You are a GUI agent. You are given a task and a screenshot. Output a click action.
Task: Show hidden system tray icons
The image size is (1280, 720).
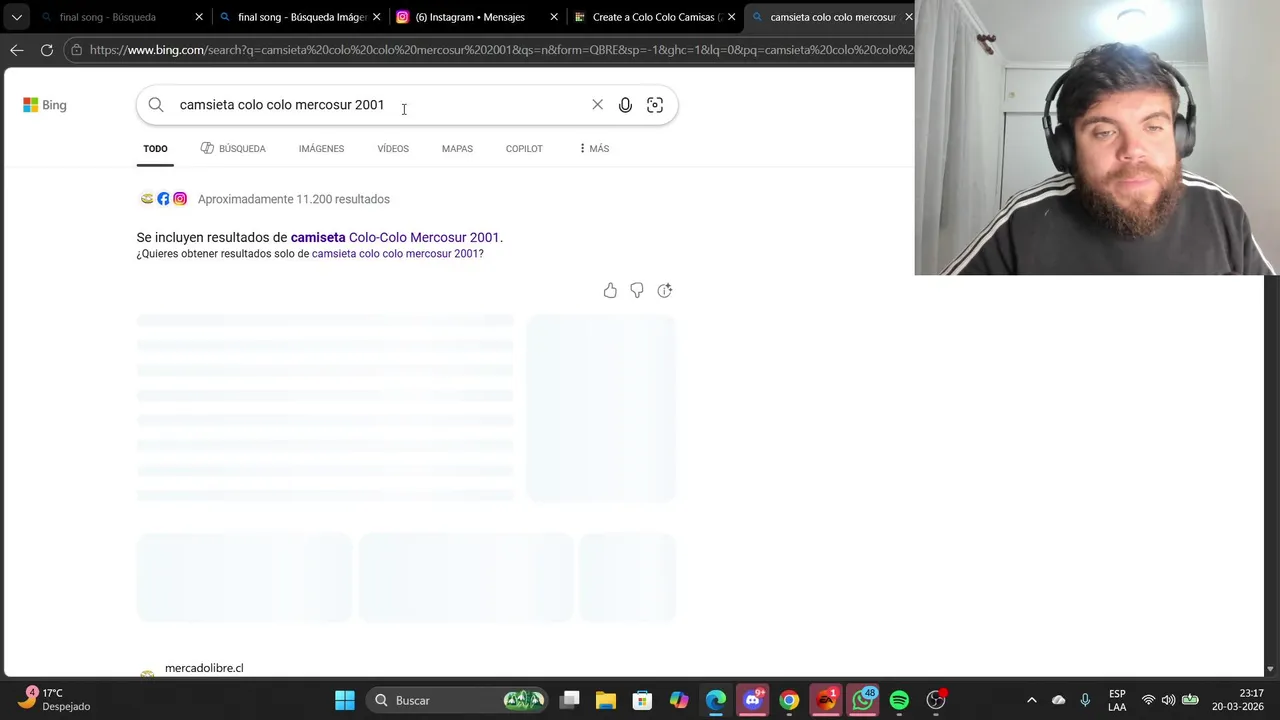point(1032,700)
